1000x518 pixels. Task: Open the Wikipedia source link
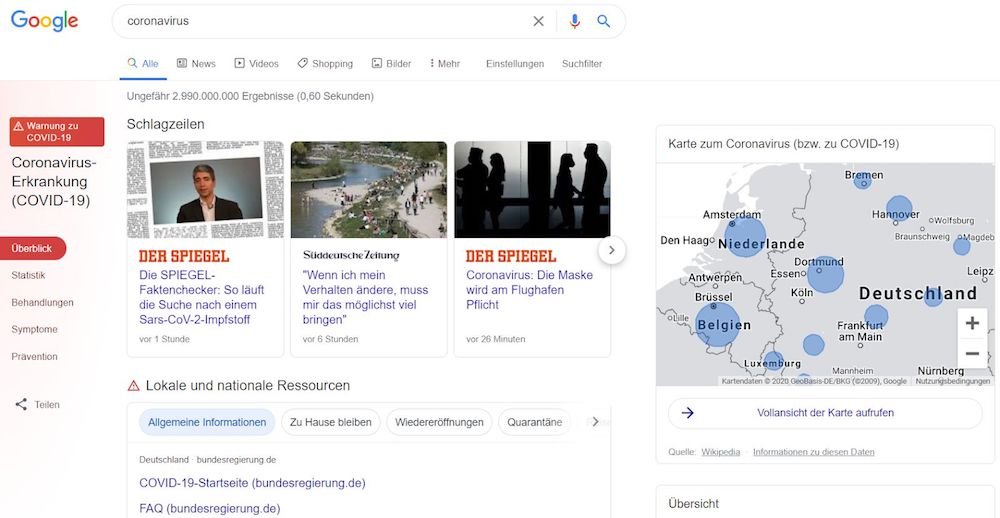[721, 452]
